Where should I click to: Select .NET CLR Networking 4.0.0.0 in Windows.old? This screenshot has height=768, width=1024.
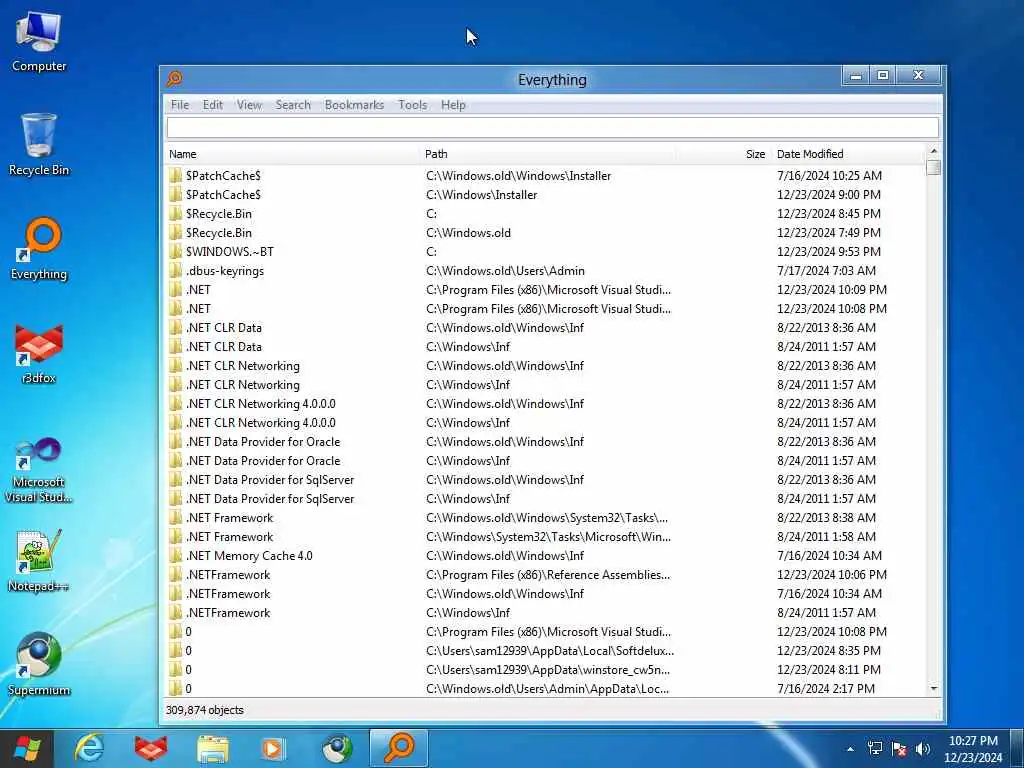tap(546, 404)
